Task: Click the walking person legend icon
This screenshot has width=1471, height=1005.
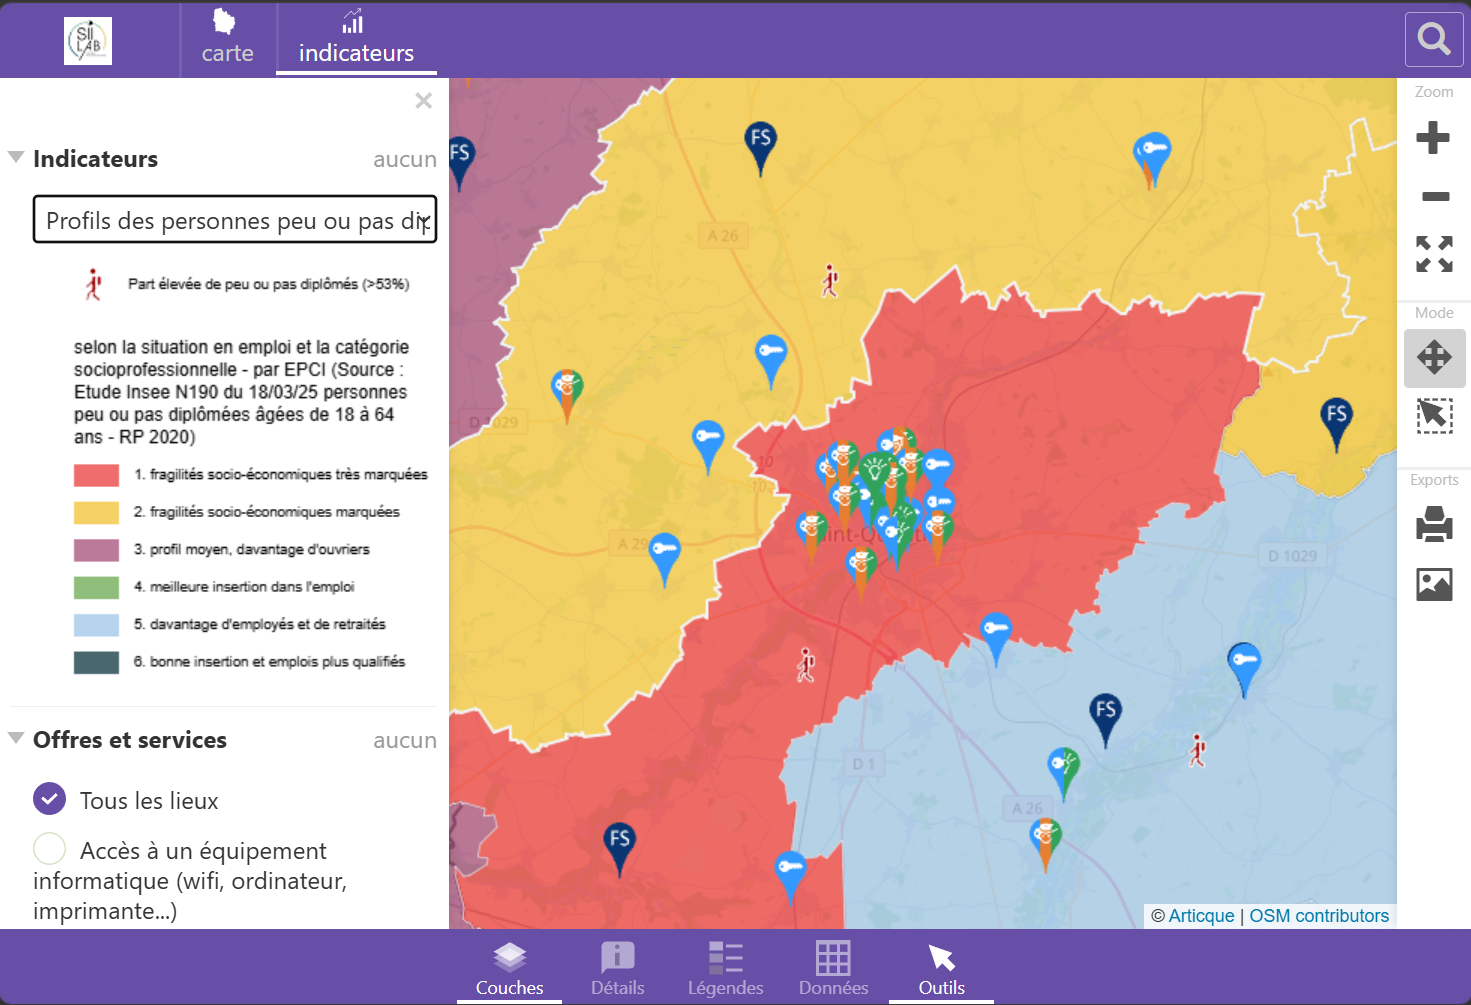Action: (x=94, y=284)
